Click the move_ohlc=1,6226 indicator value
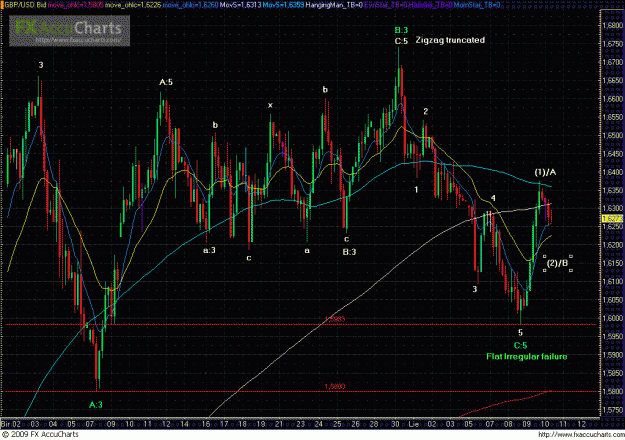 point(133,5)
